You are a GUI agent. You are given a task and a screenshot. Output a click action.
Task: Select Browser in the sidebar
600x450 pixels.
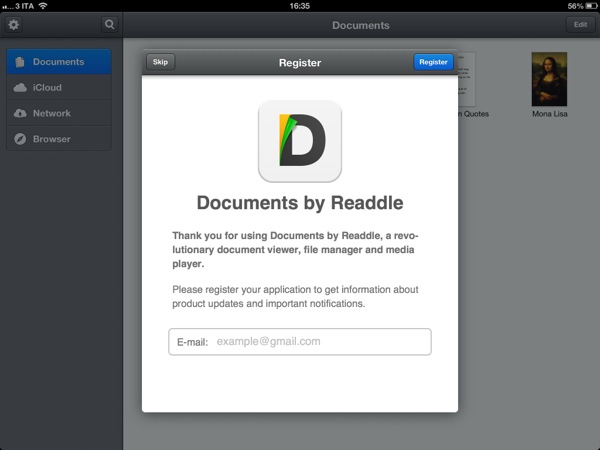point(59,139)
